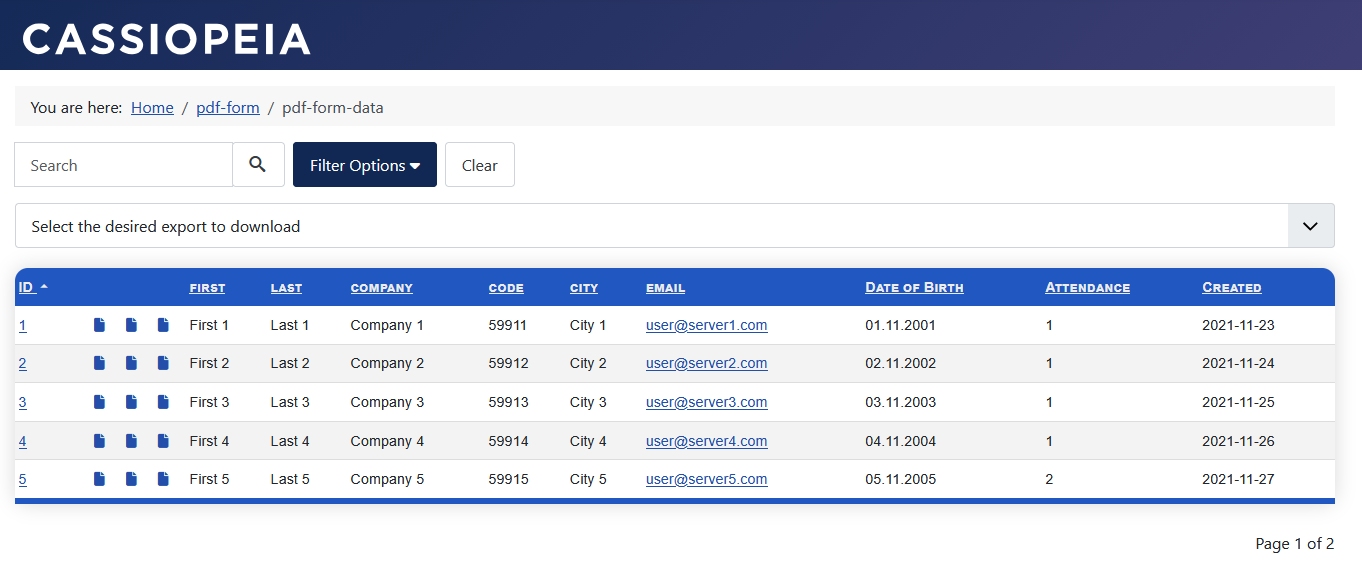The height and width of the screenshot is (562, 1362).
Task: Open third document icon in row 5
Action: 163,479
